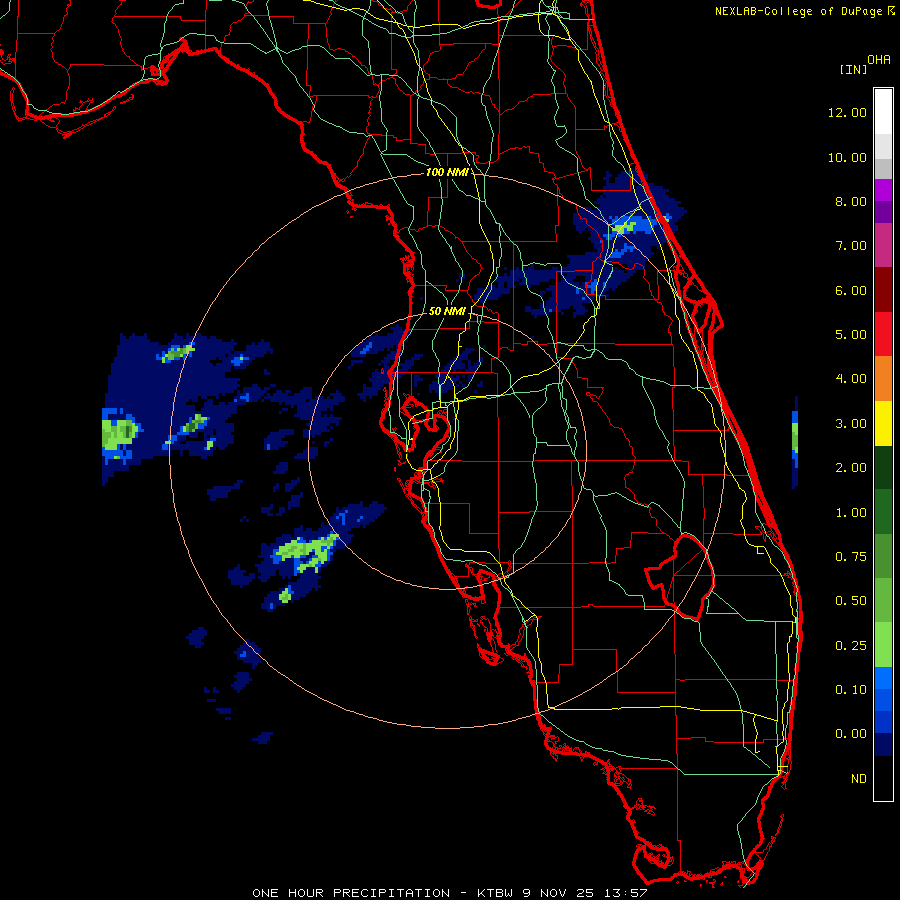Select the yellow swatch next to 3.00
Image resolution: width=900 pixels, height=900 pixels.
[883, 423]
